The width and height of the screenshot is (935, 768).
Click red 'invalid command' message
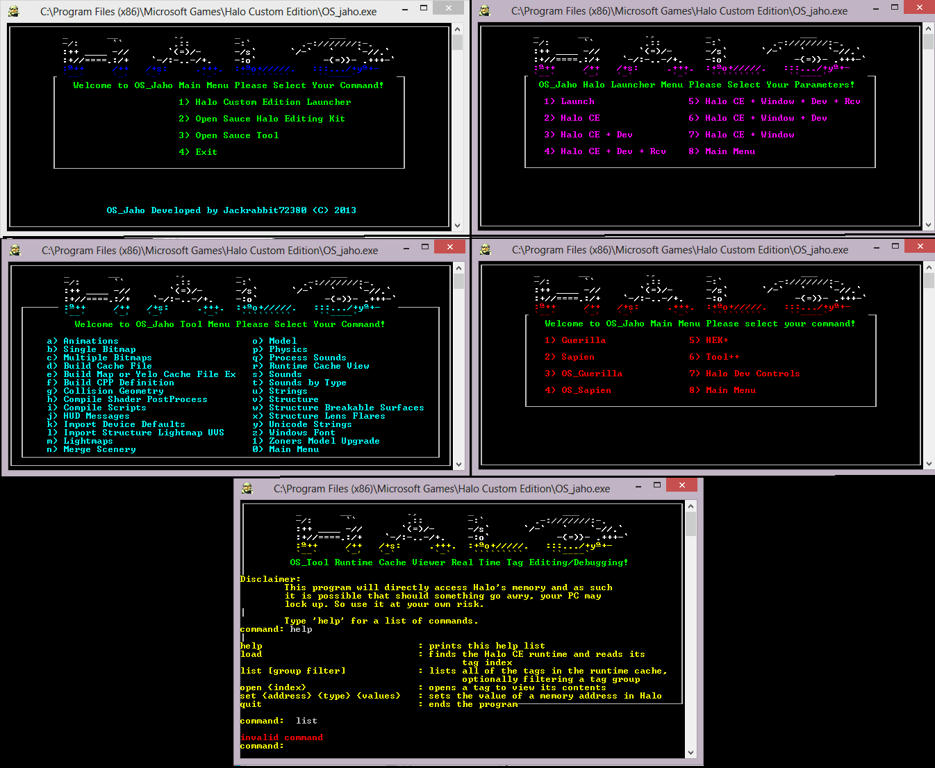[281, 738]
